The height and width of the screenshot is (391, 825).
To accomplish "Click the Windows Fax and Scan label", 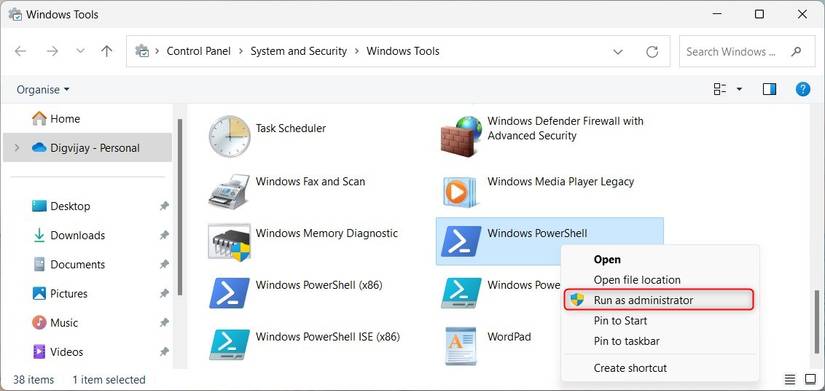I will click(310, 182).
